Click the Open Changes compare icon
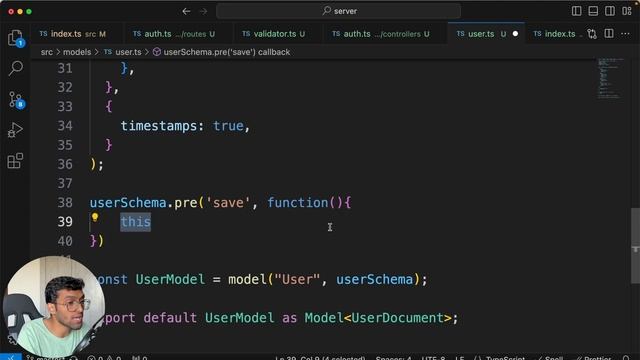 tap(592, 34)
